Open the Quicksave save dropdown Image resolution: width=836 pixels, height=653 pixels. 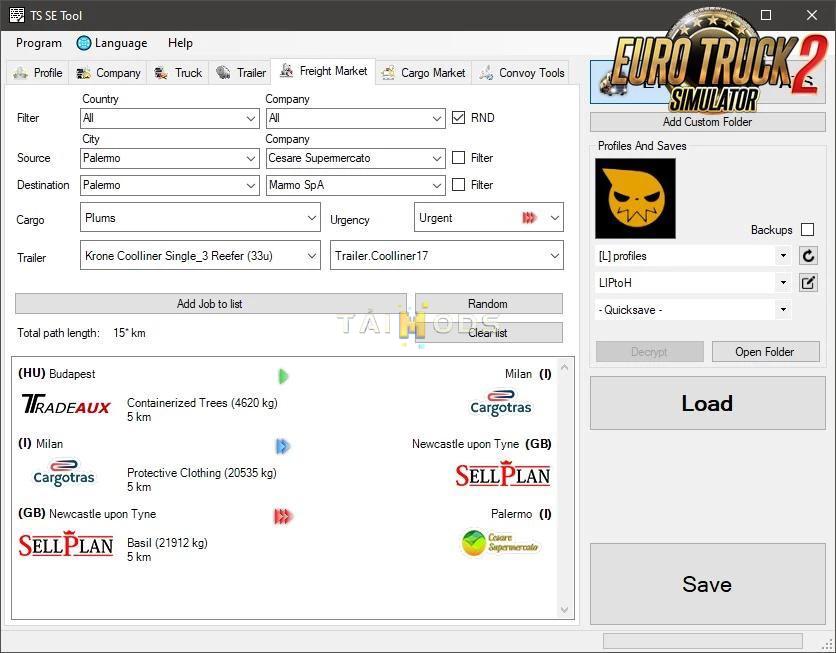(x=693, y=310)
